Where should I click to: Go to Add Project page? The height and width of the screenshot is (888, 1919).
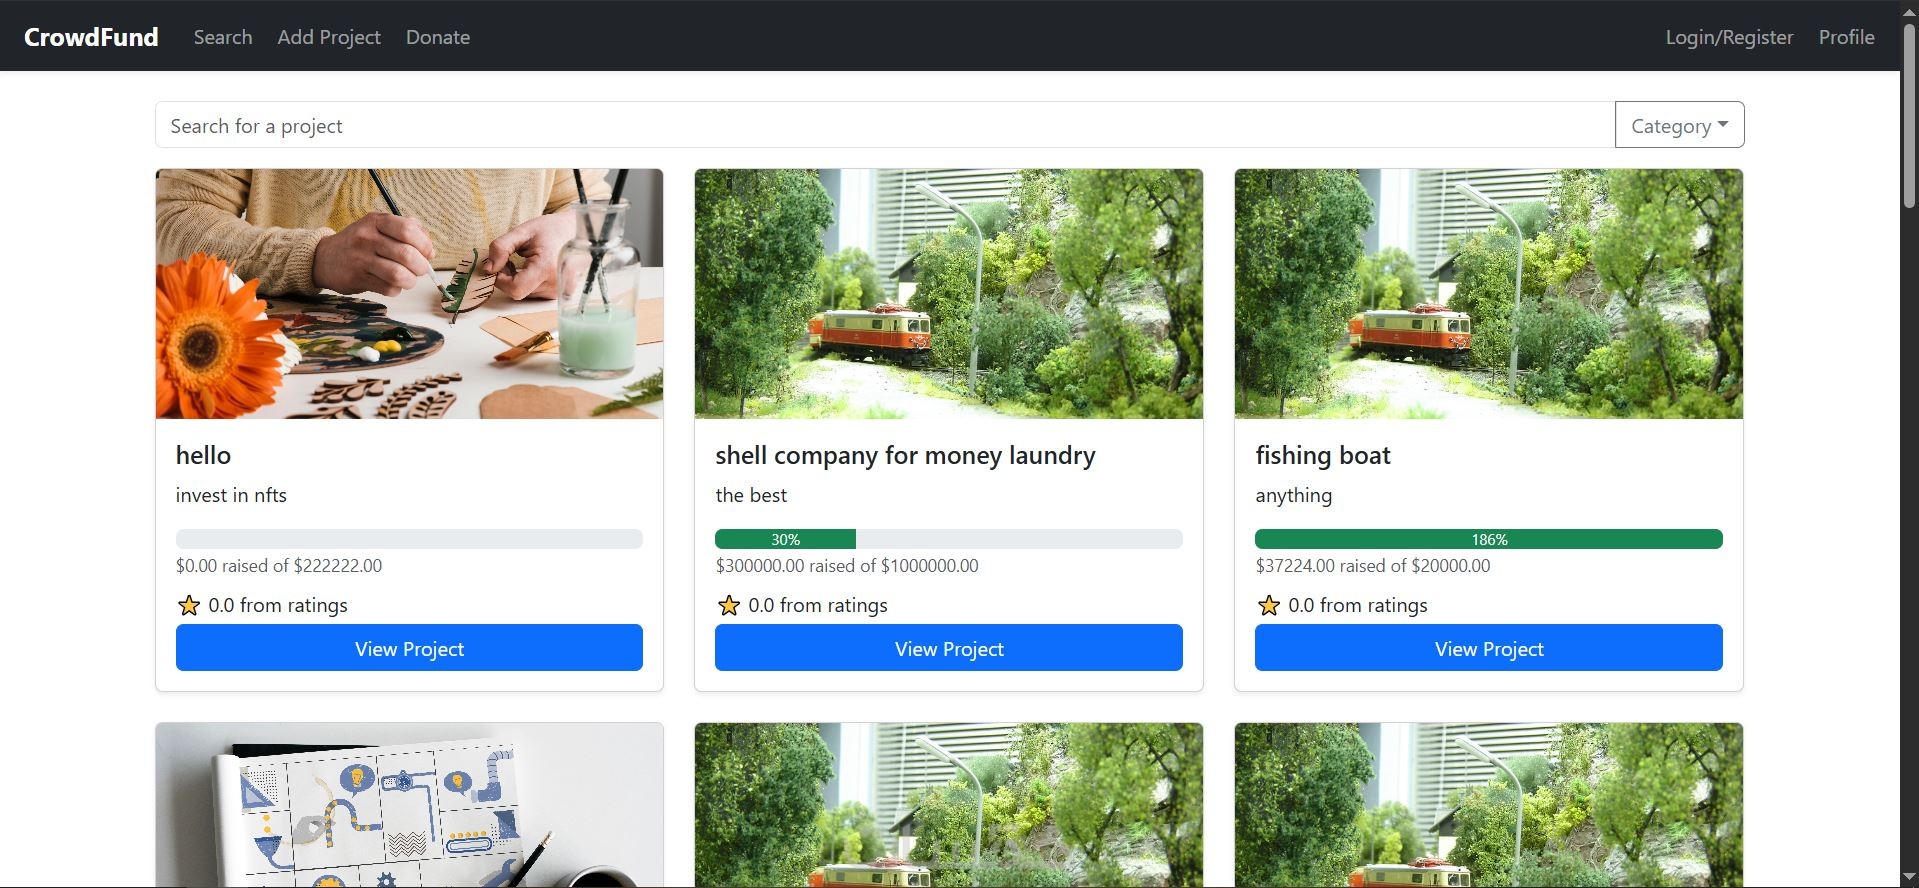click(x=329, y=37)
